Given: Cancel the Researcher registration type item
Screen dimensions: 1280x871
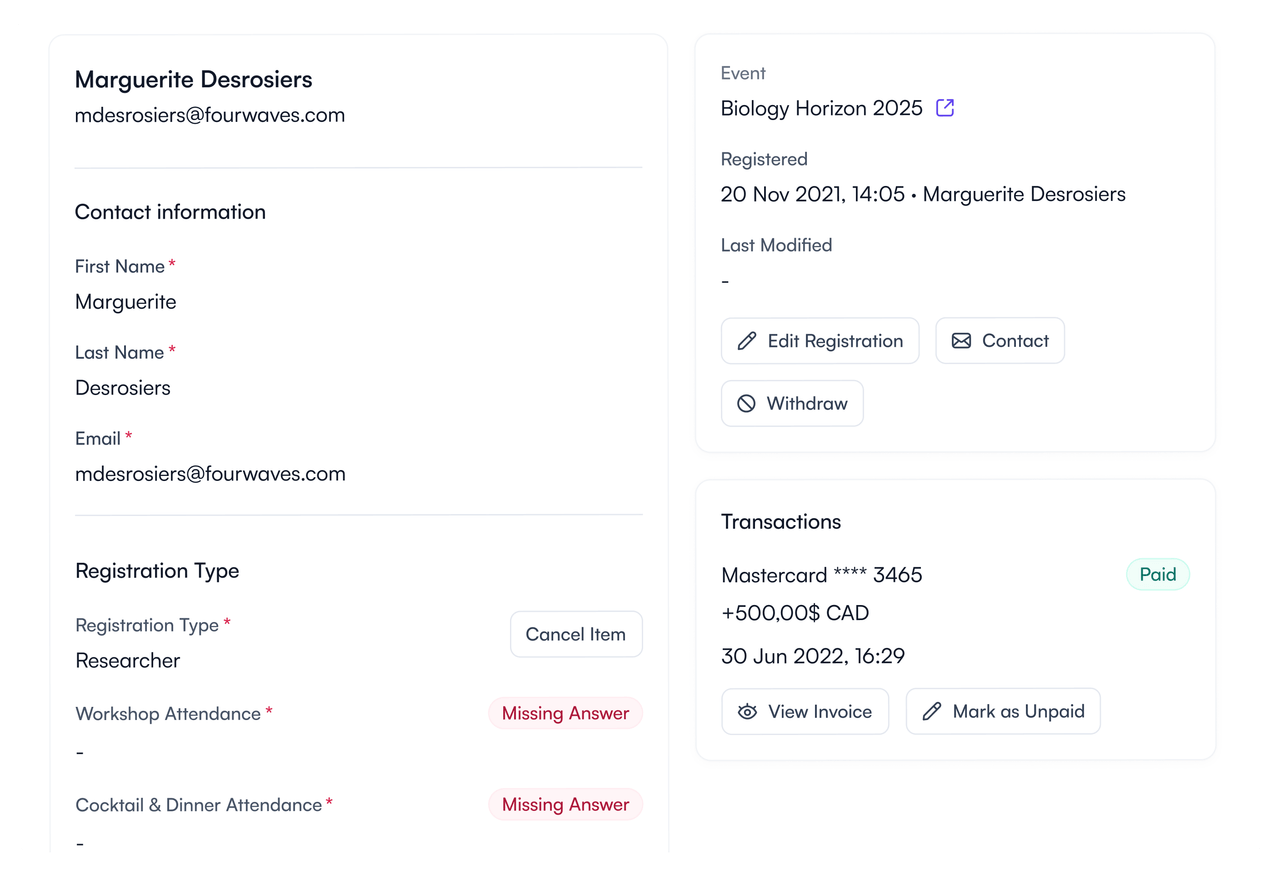Looking at the screenshot, I should (x=576, y=634).
